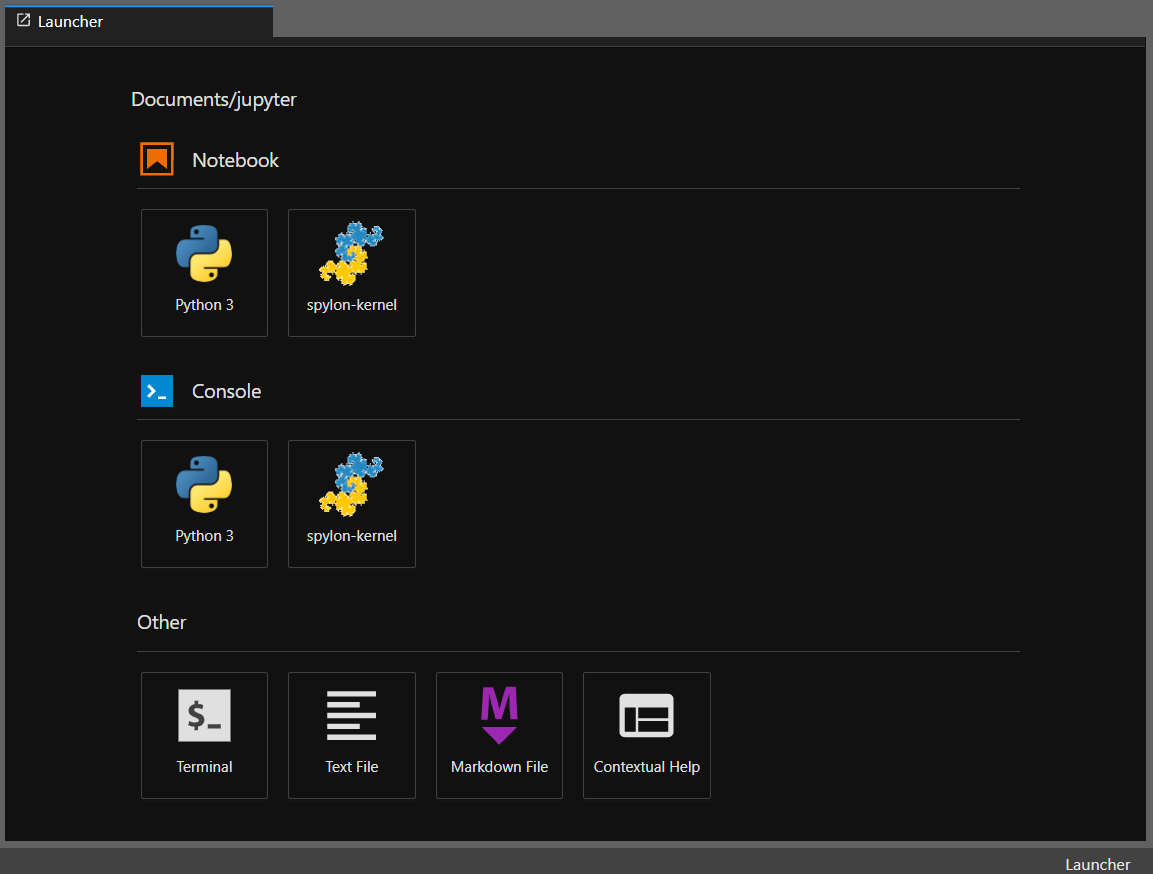The height and width of the screenshot is (874, 1153).
Task: Click the Notebook section heading text
Action: [x=235, y=160]
